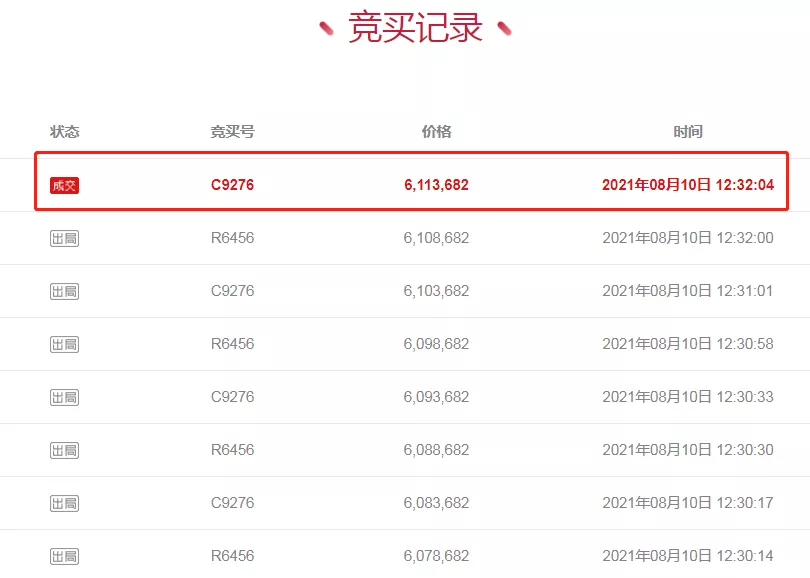
Task: Click price 6,083,682
Action: [x=437, y=503]
